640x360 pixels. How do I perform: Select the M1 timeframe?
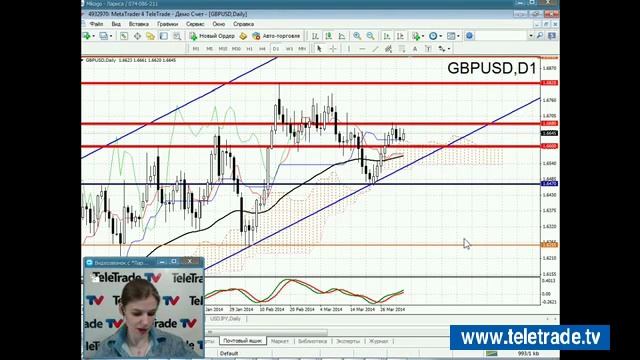(x=196, y=49)
